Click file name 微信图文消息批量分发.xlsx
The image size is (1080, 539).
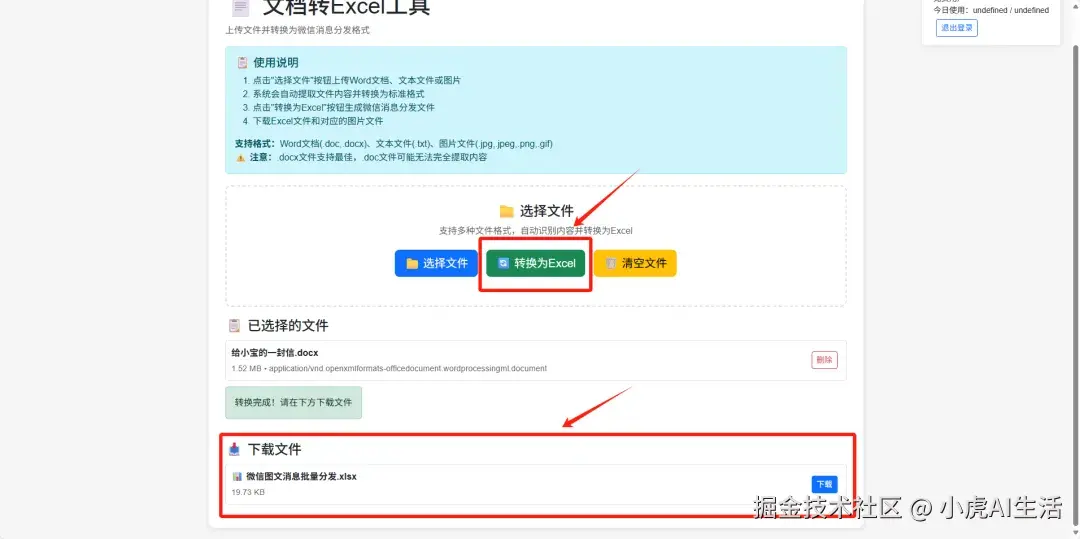pyautogui.click(x=301, y=476)
